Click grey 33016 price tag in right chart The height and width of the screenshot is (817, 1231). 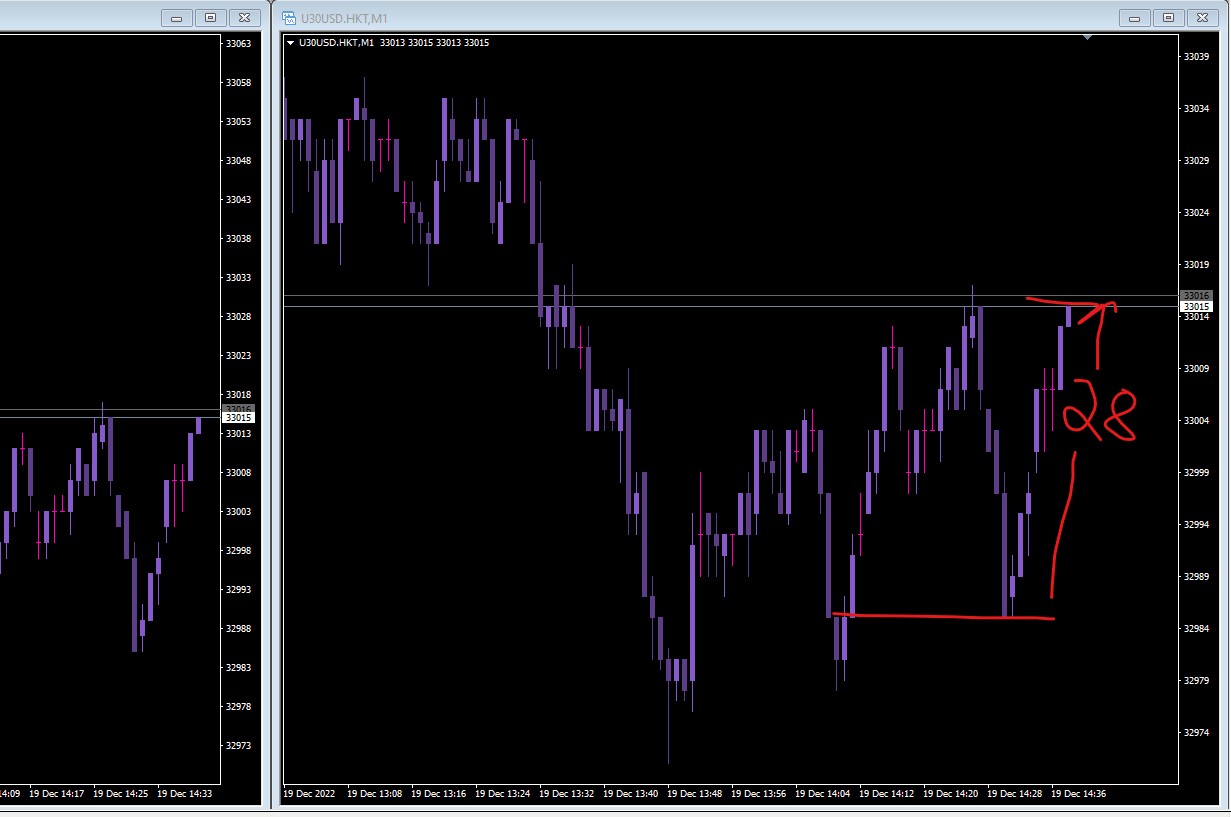[x=1197, y=295]
